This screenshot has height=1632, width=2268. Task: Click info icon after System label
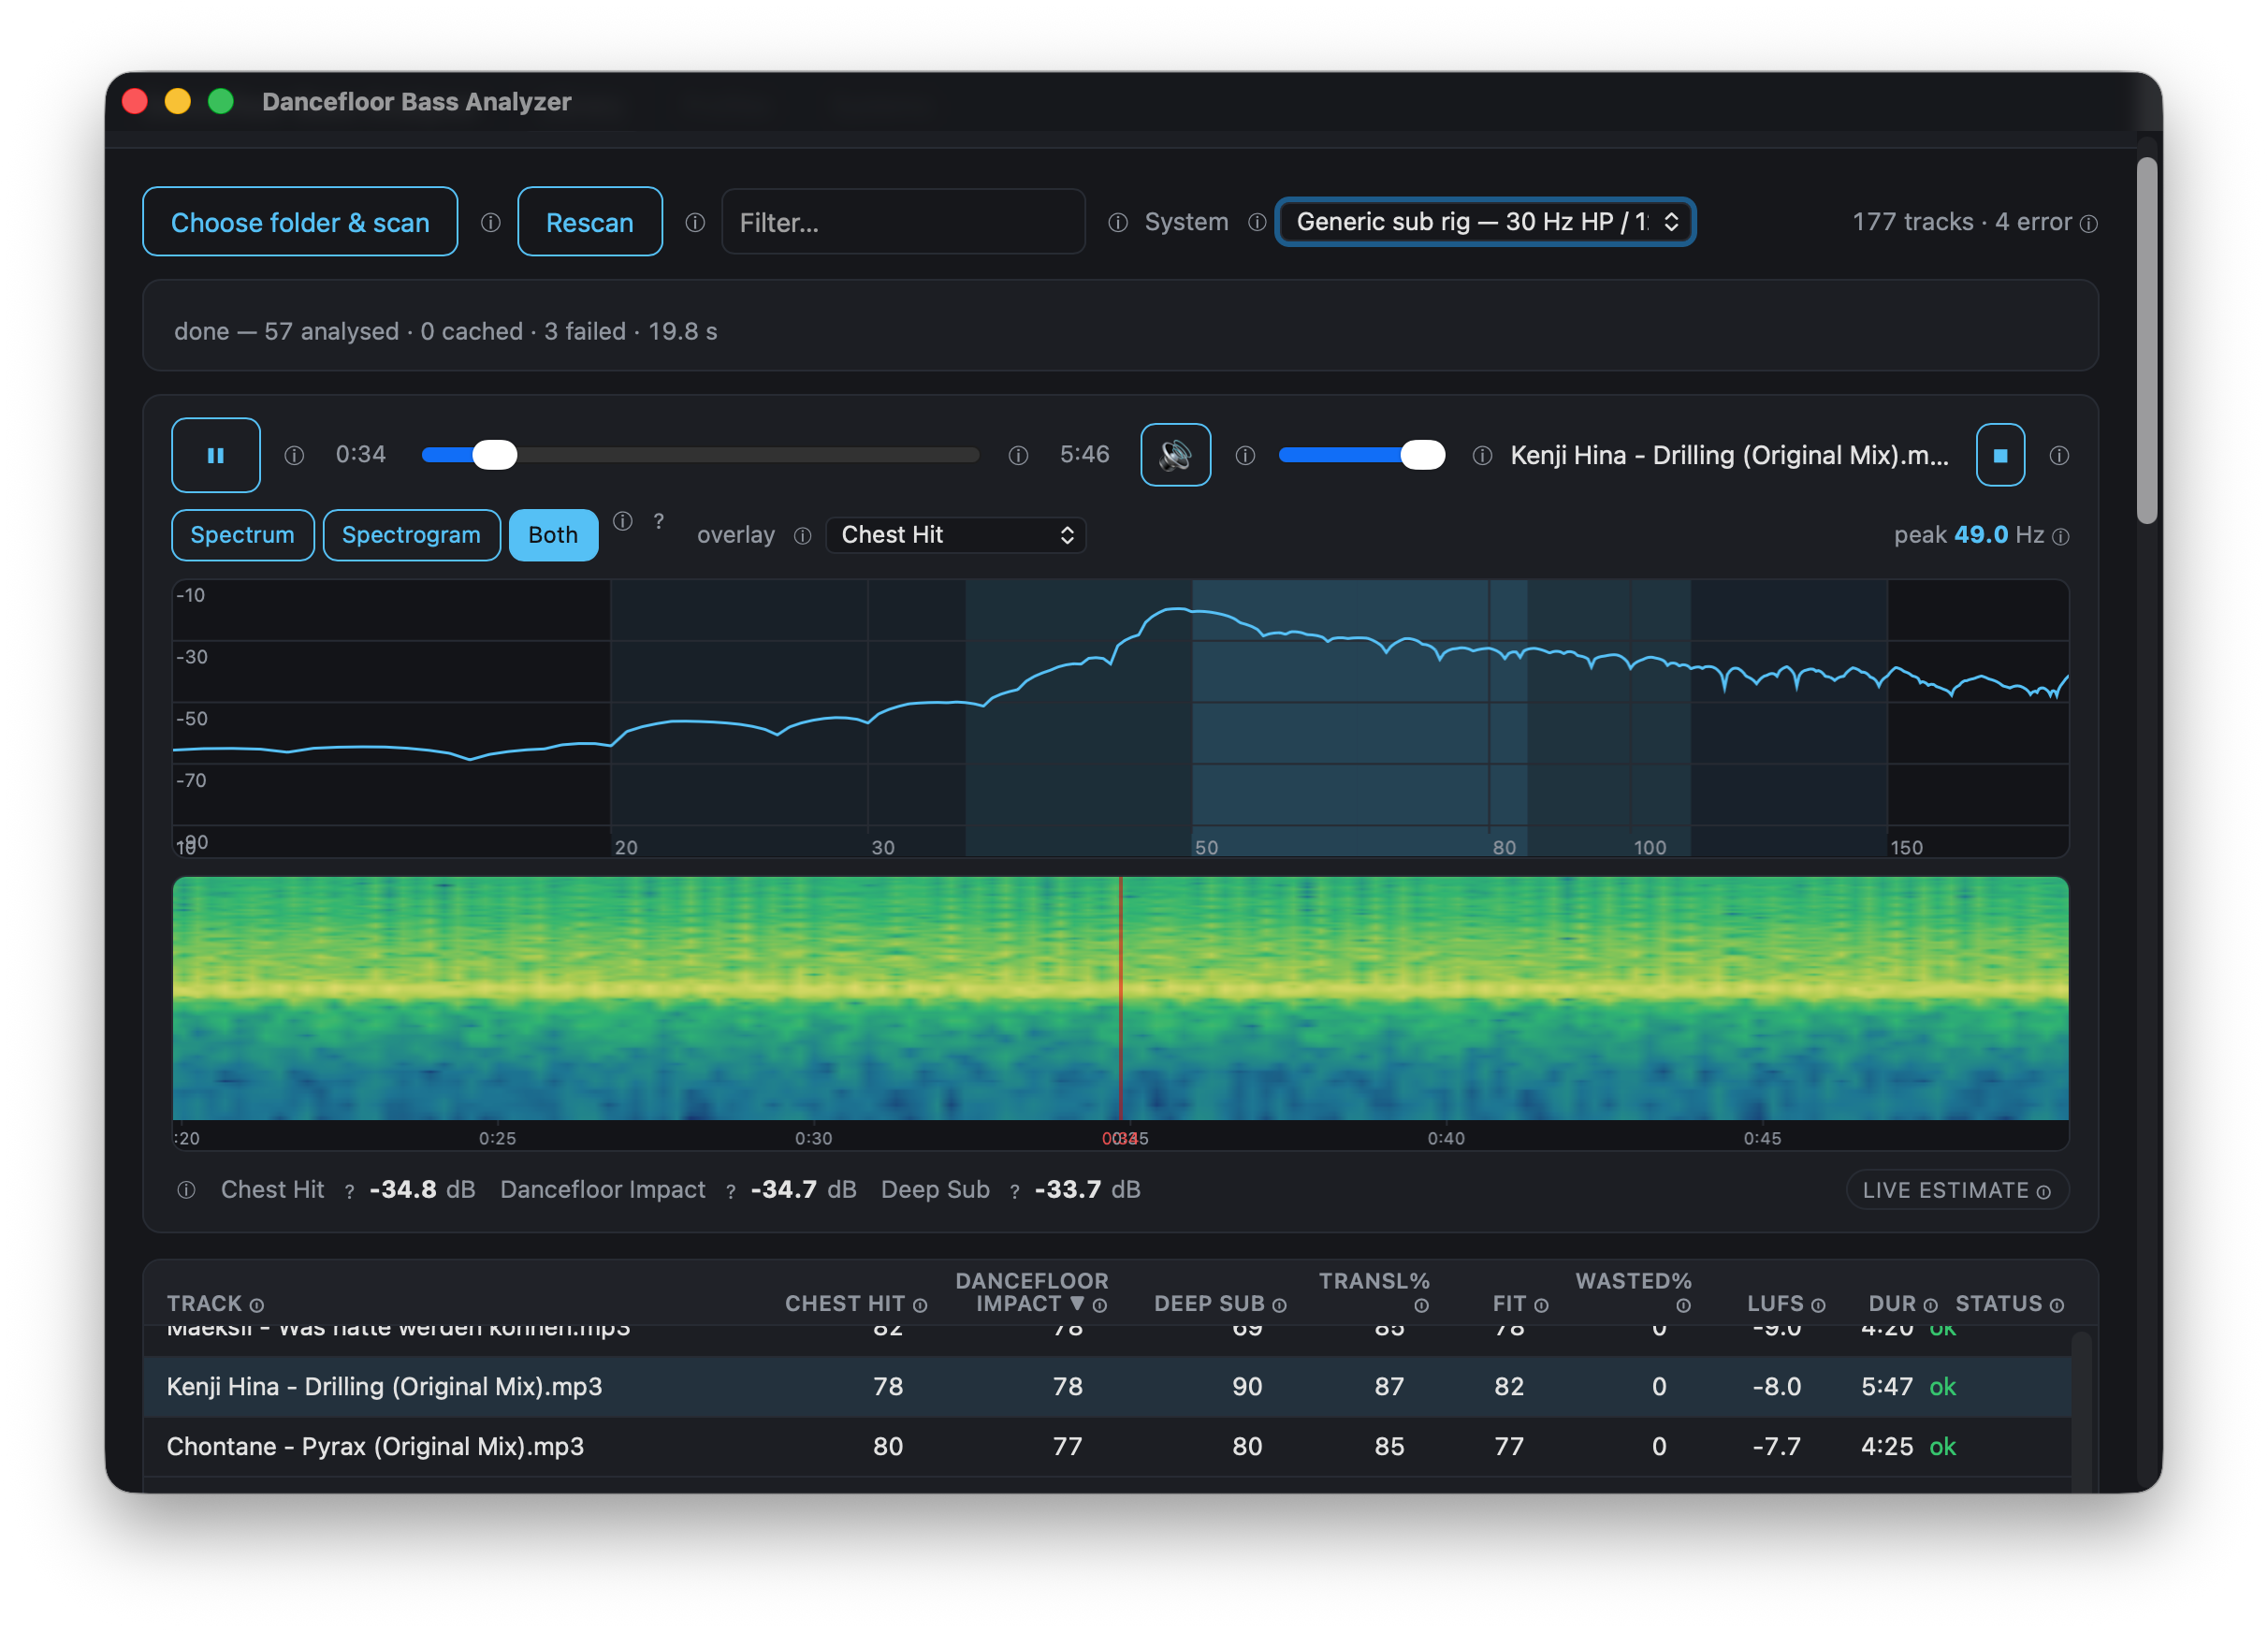1257,222
